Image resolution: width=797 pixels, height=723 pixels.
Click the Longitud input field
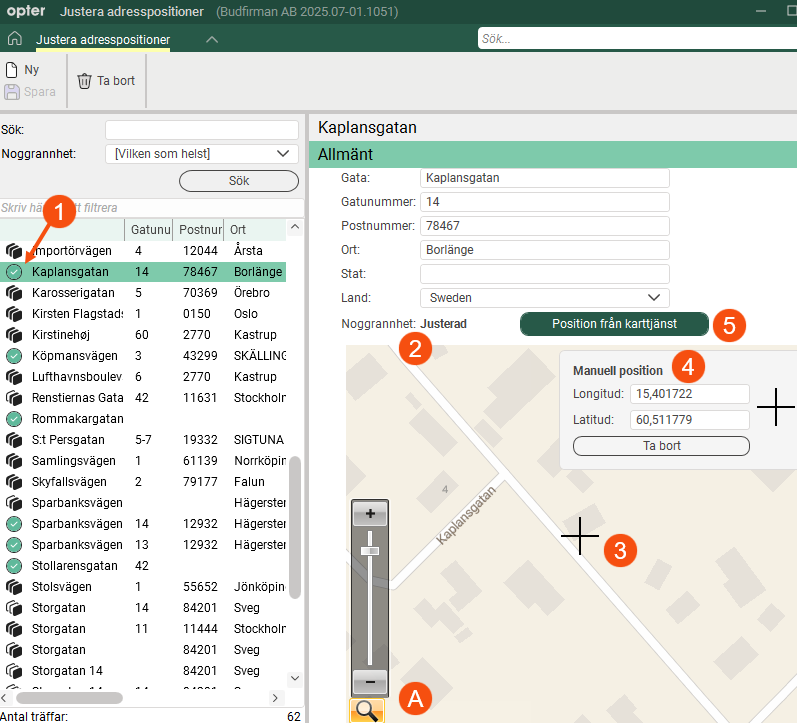(x=689, y=394)
